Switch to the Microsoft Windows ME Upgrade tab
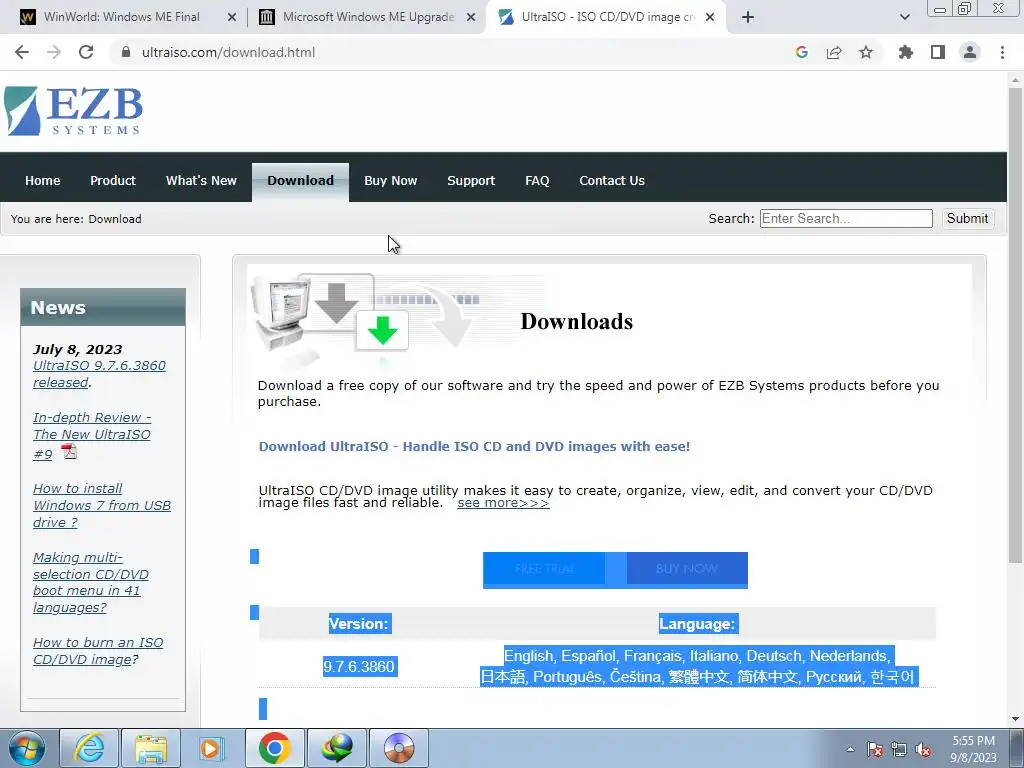 (x=368, y=17)
